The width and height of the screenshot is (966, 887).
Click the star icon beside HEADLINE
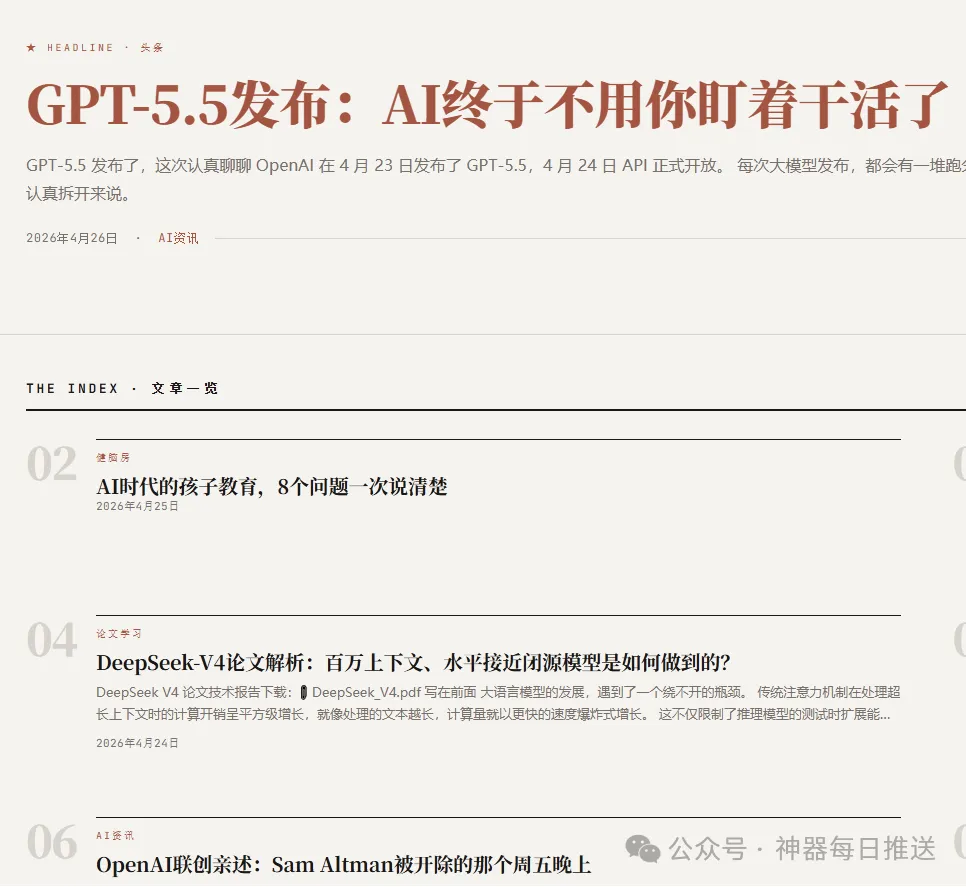point(31,47)
